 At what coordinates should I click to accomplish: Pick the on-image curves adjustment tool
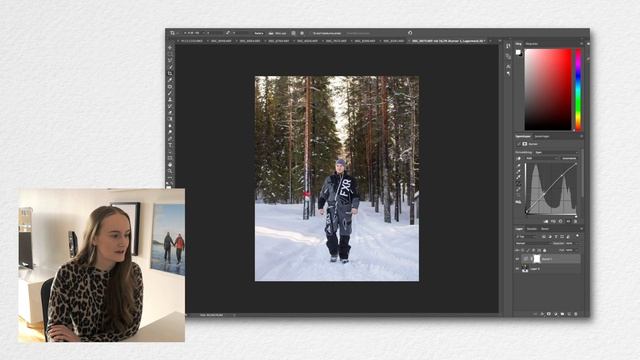click(518, 158)
